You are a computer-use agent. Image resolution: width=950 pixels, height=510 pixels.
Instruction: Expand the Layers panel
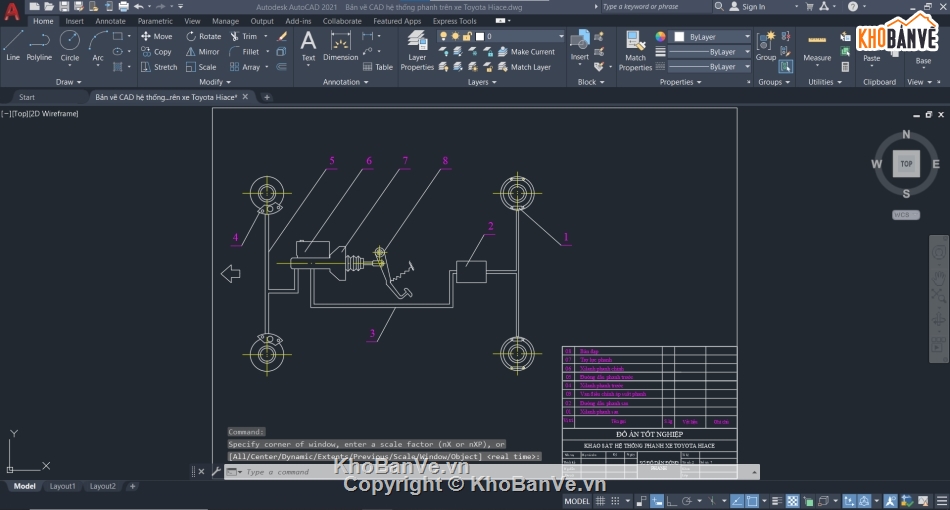[482, 82]
